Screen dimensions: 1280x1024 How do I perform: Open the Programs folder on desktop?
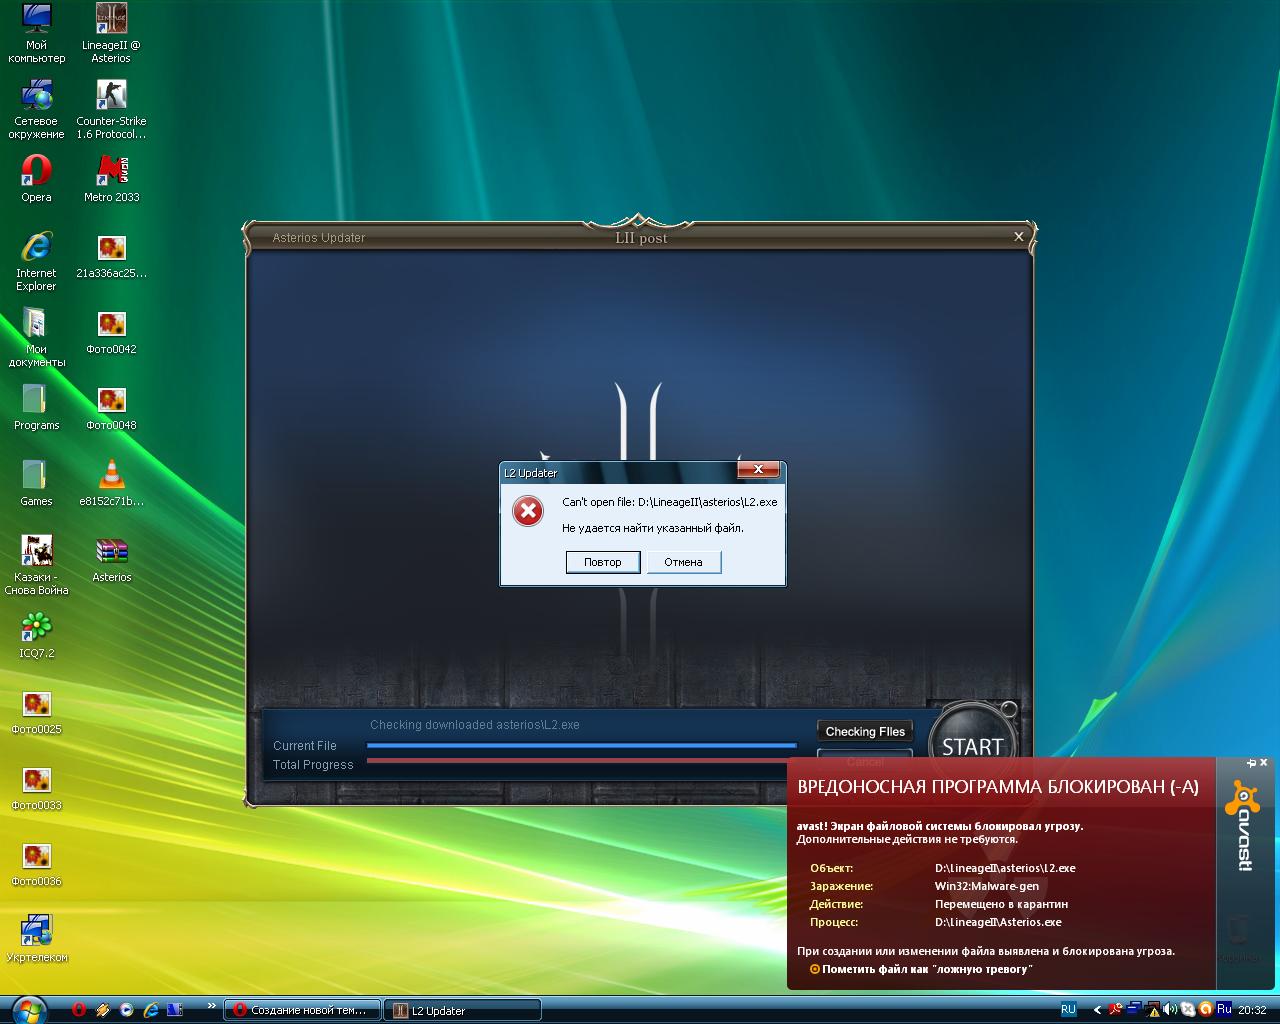pyautogui.click(x=36, y=408)
